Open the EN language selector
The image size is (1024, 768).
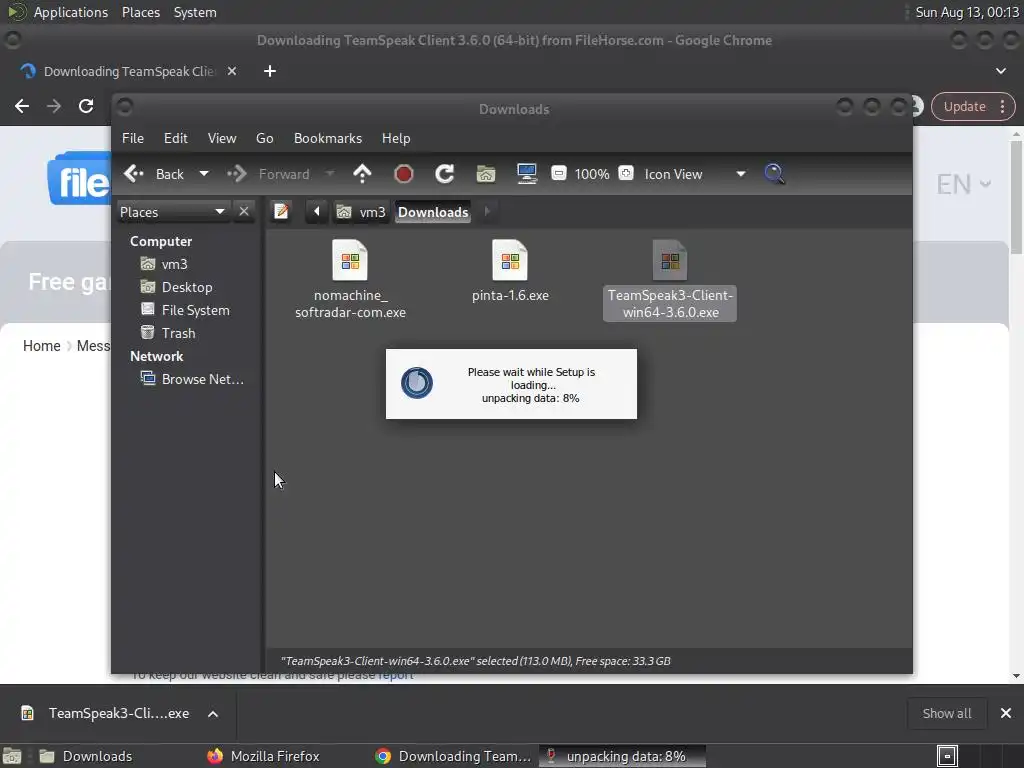click(964, 184)
